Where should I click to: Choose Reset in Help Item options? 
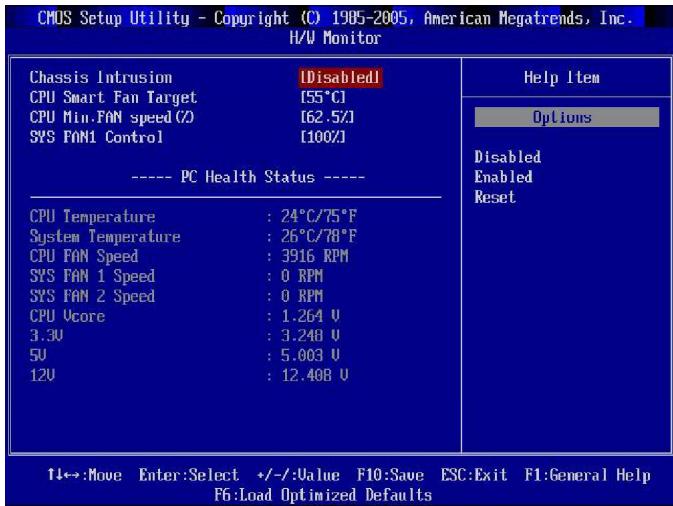495,197
